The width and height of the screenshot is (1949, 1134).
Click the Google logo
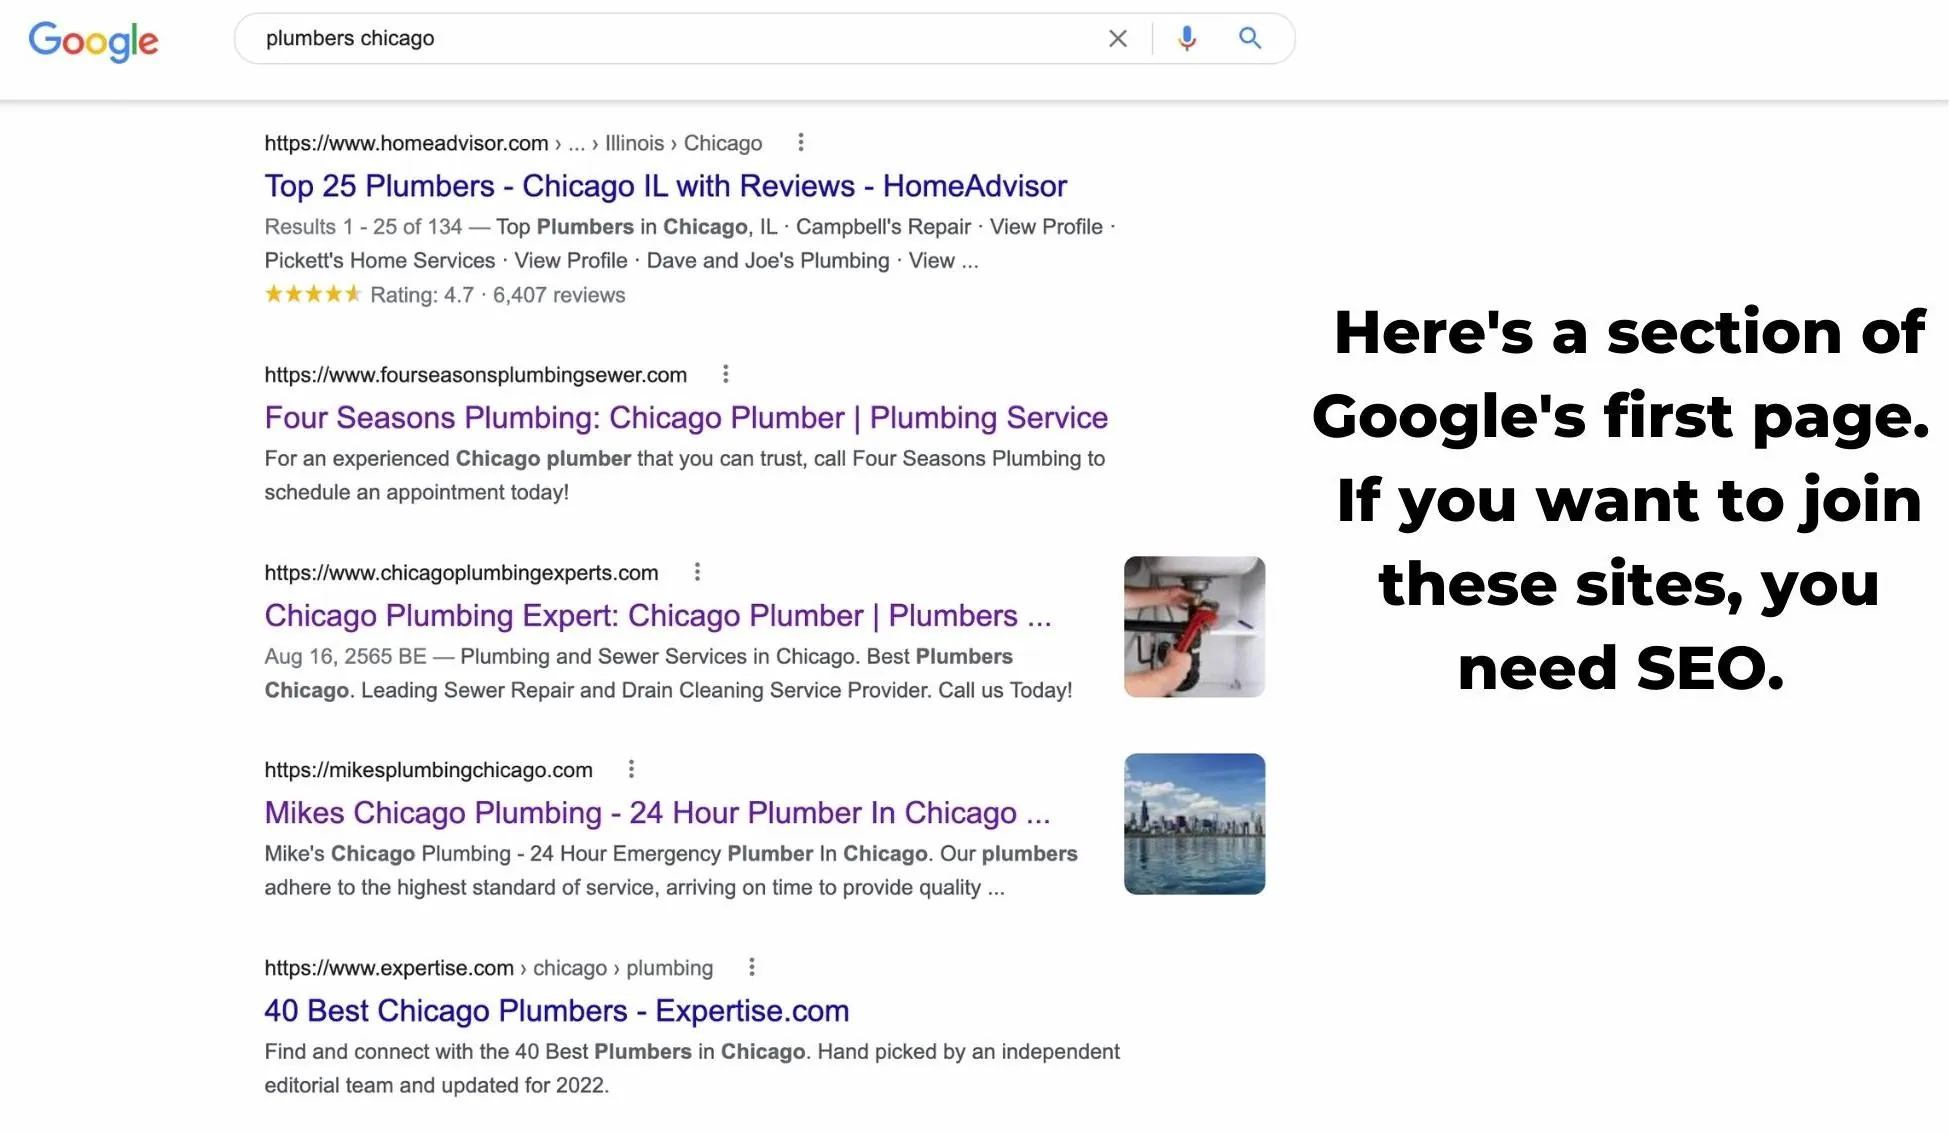(93, 41)
